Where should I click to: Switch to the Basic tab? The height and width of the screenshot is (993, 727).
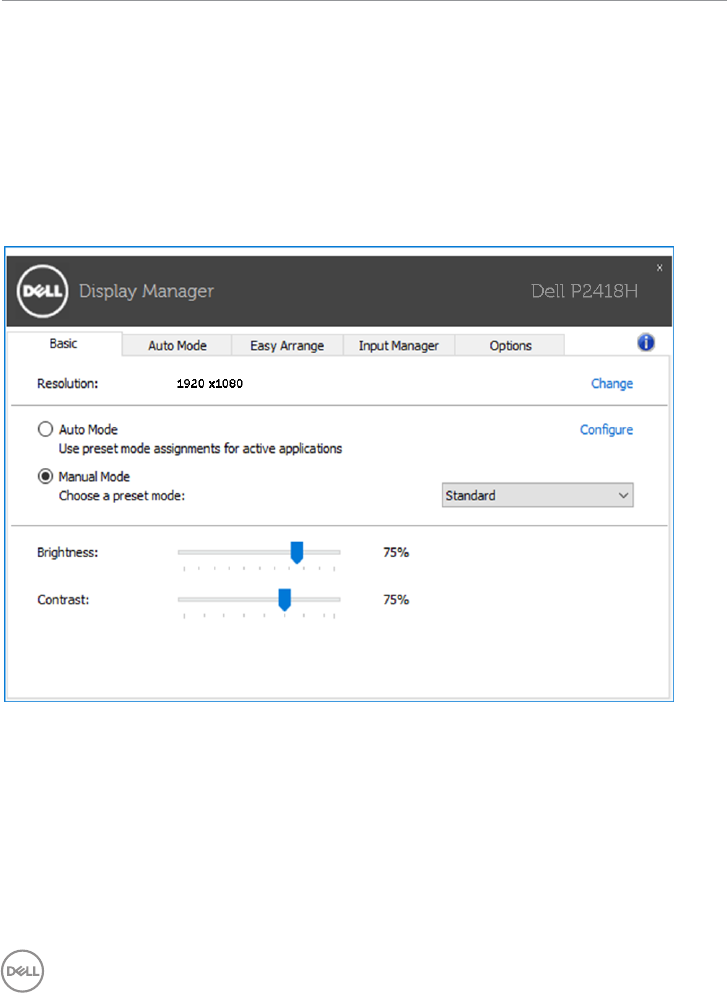click(63, 344)
